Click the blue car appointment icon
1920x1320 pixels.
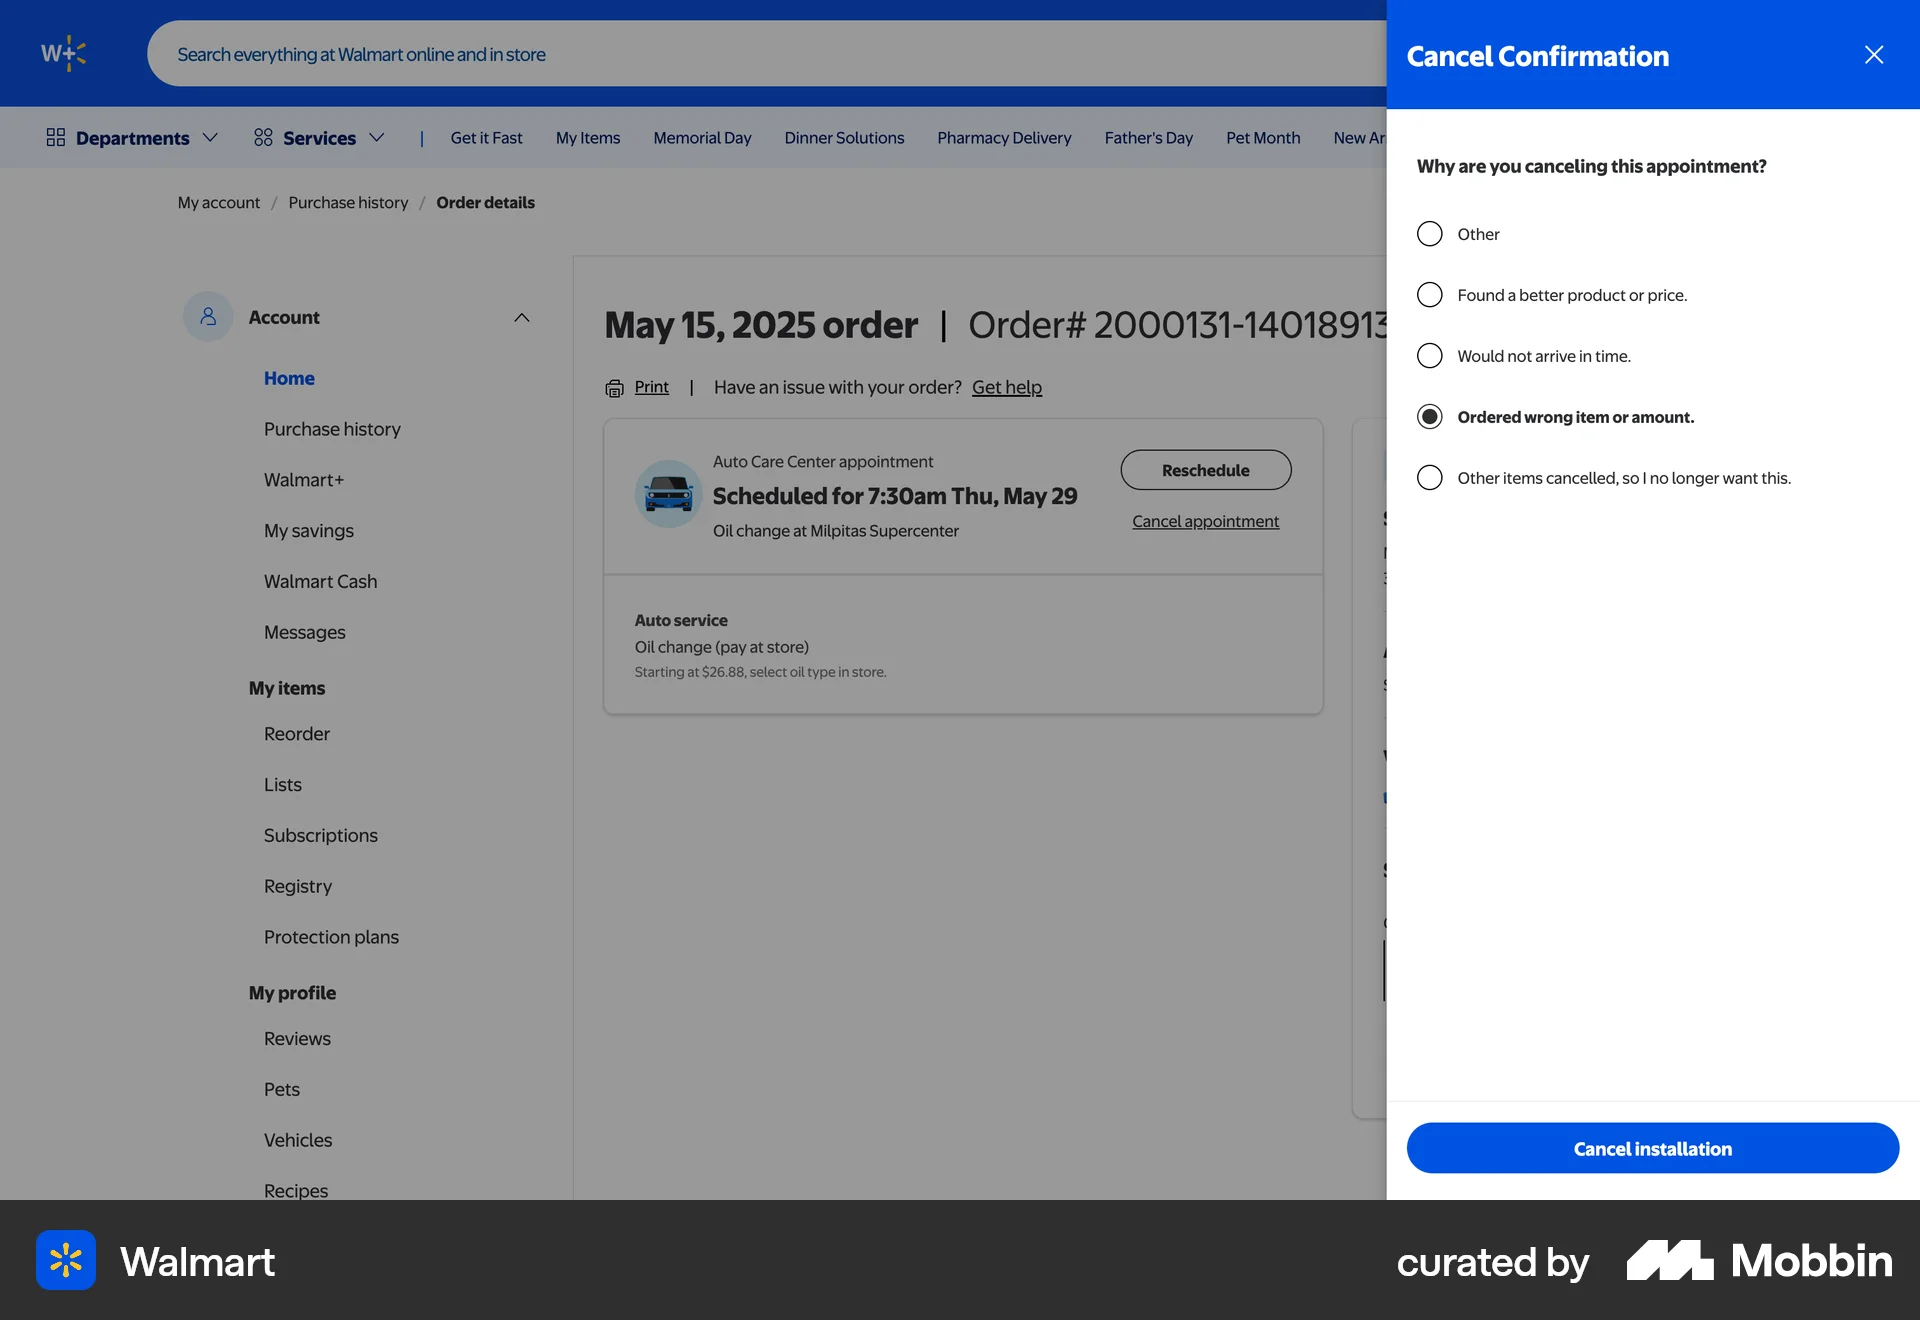[667, 493]
